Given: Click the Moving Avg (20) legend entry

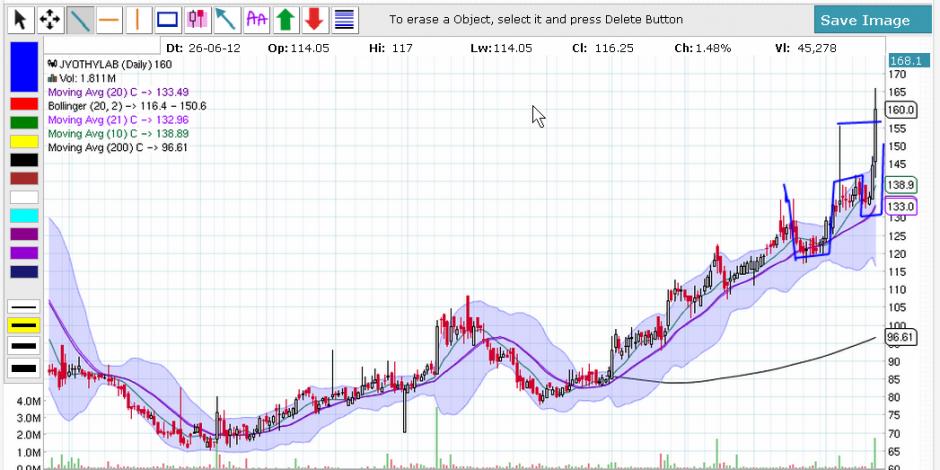Looking at the screenshot, I should coord(118,92).
